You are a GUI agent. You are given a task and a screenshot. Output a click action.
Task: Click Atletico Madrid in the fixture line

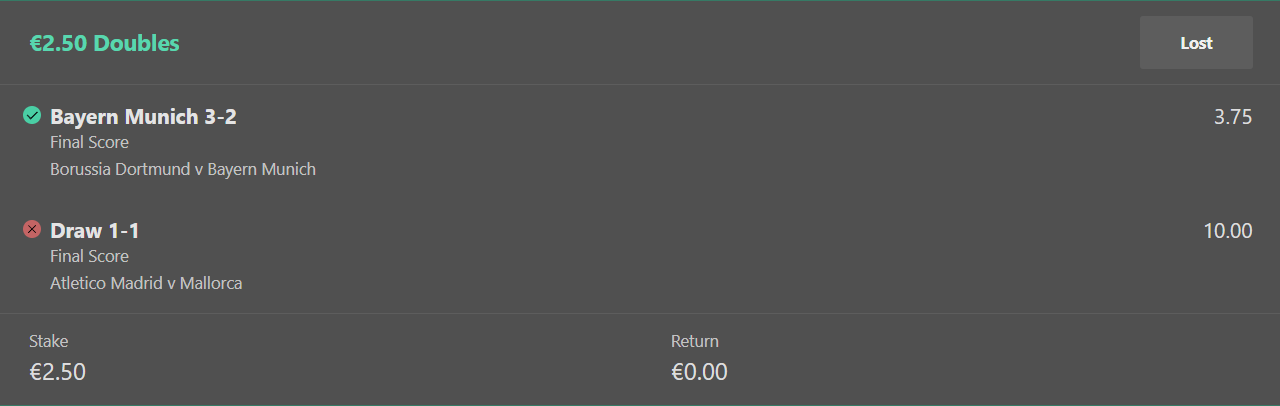[x=106, y=284]
